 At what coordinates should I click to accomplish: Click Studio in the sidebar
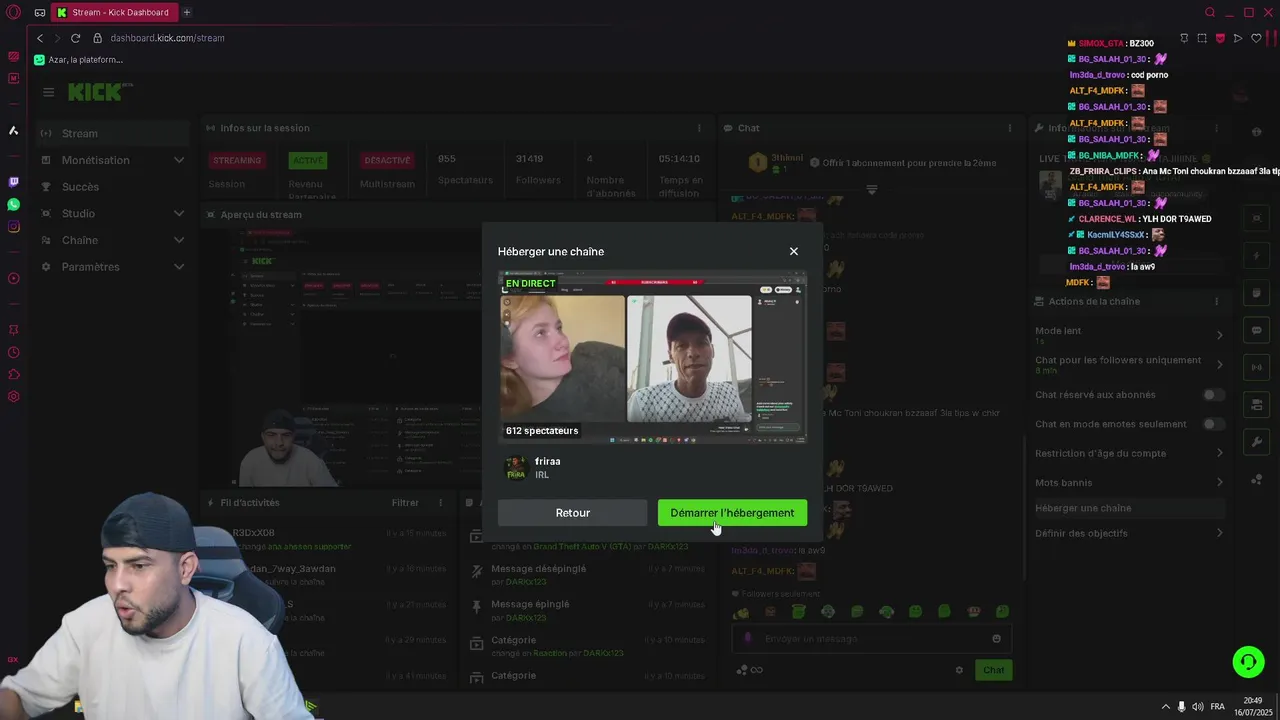point(78,213)
